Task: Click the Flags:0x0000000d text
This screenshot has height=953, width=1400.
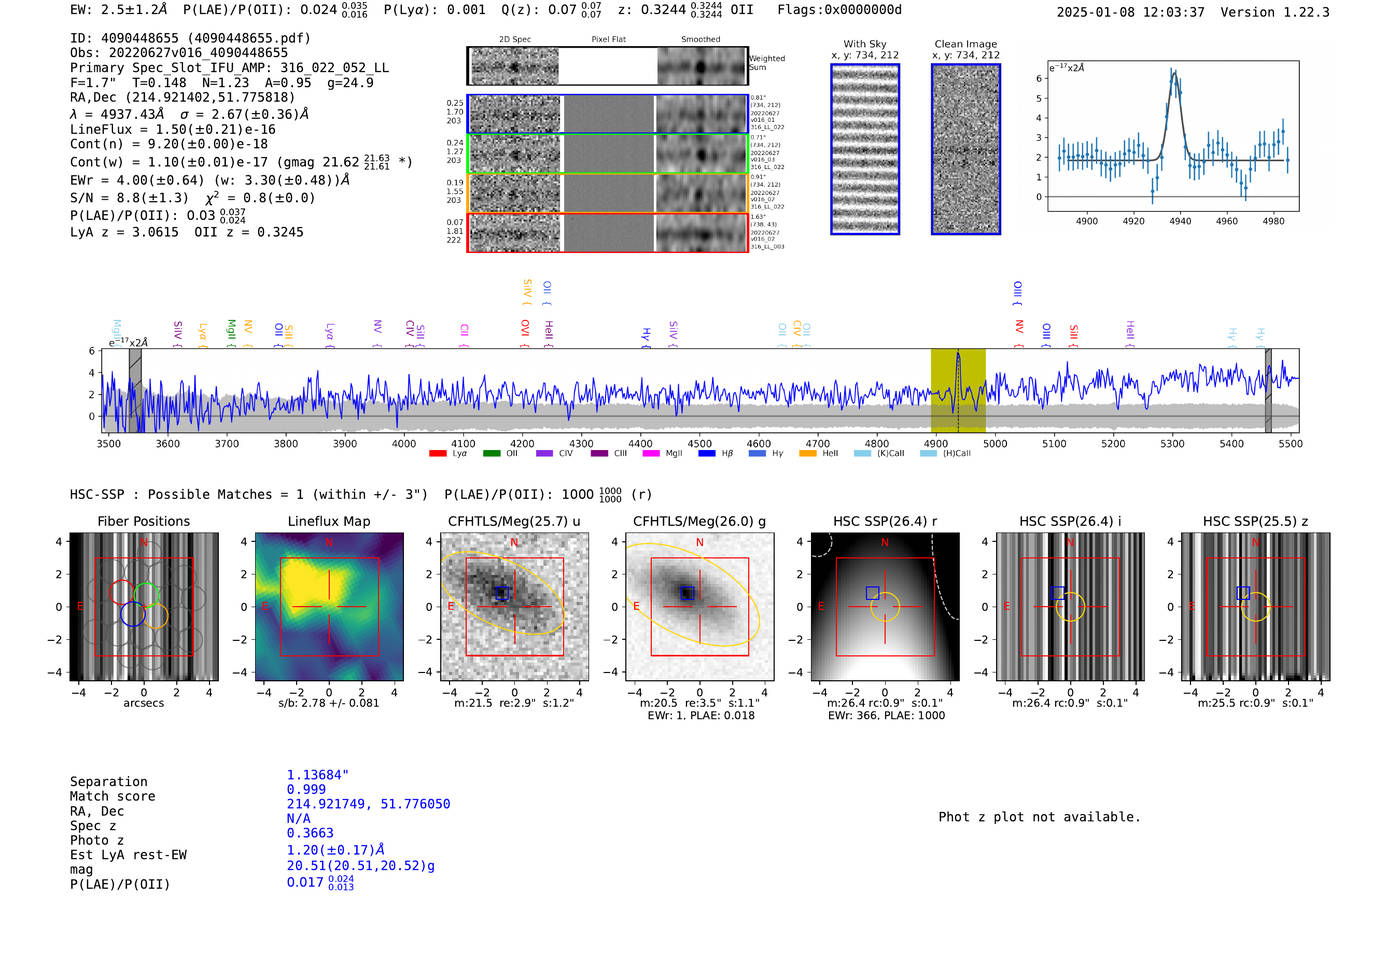Action: 840,10
